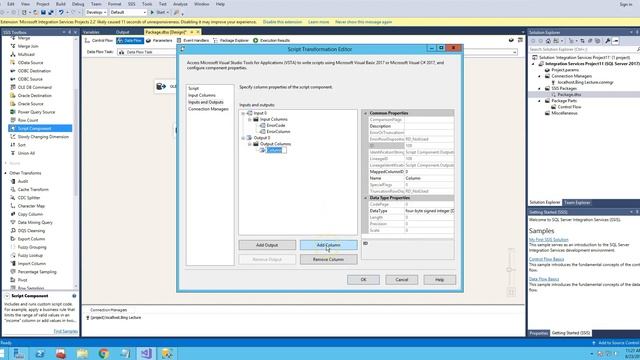
Task: Select the ErrorCode input column
Action: 276,126
